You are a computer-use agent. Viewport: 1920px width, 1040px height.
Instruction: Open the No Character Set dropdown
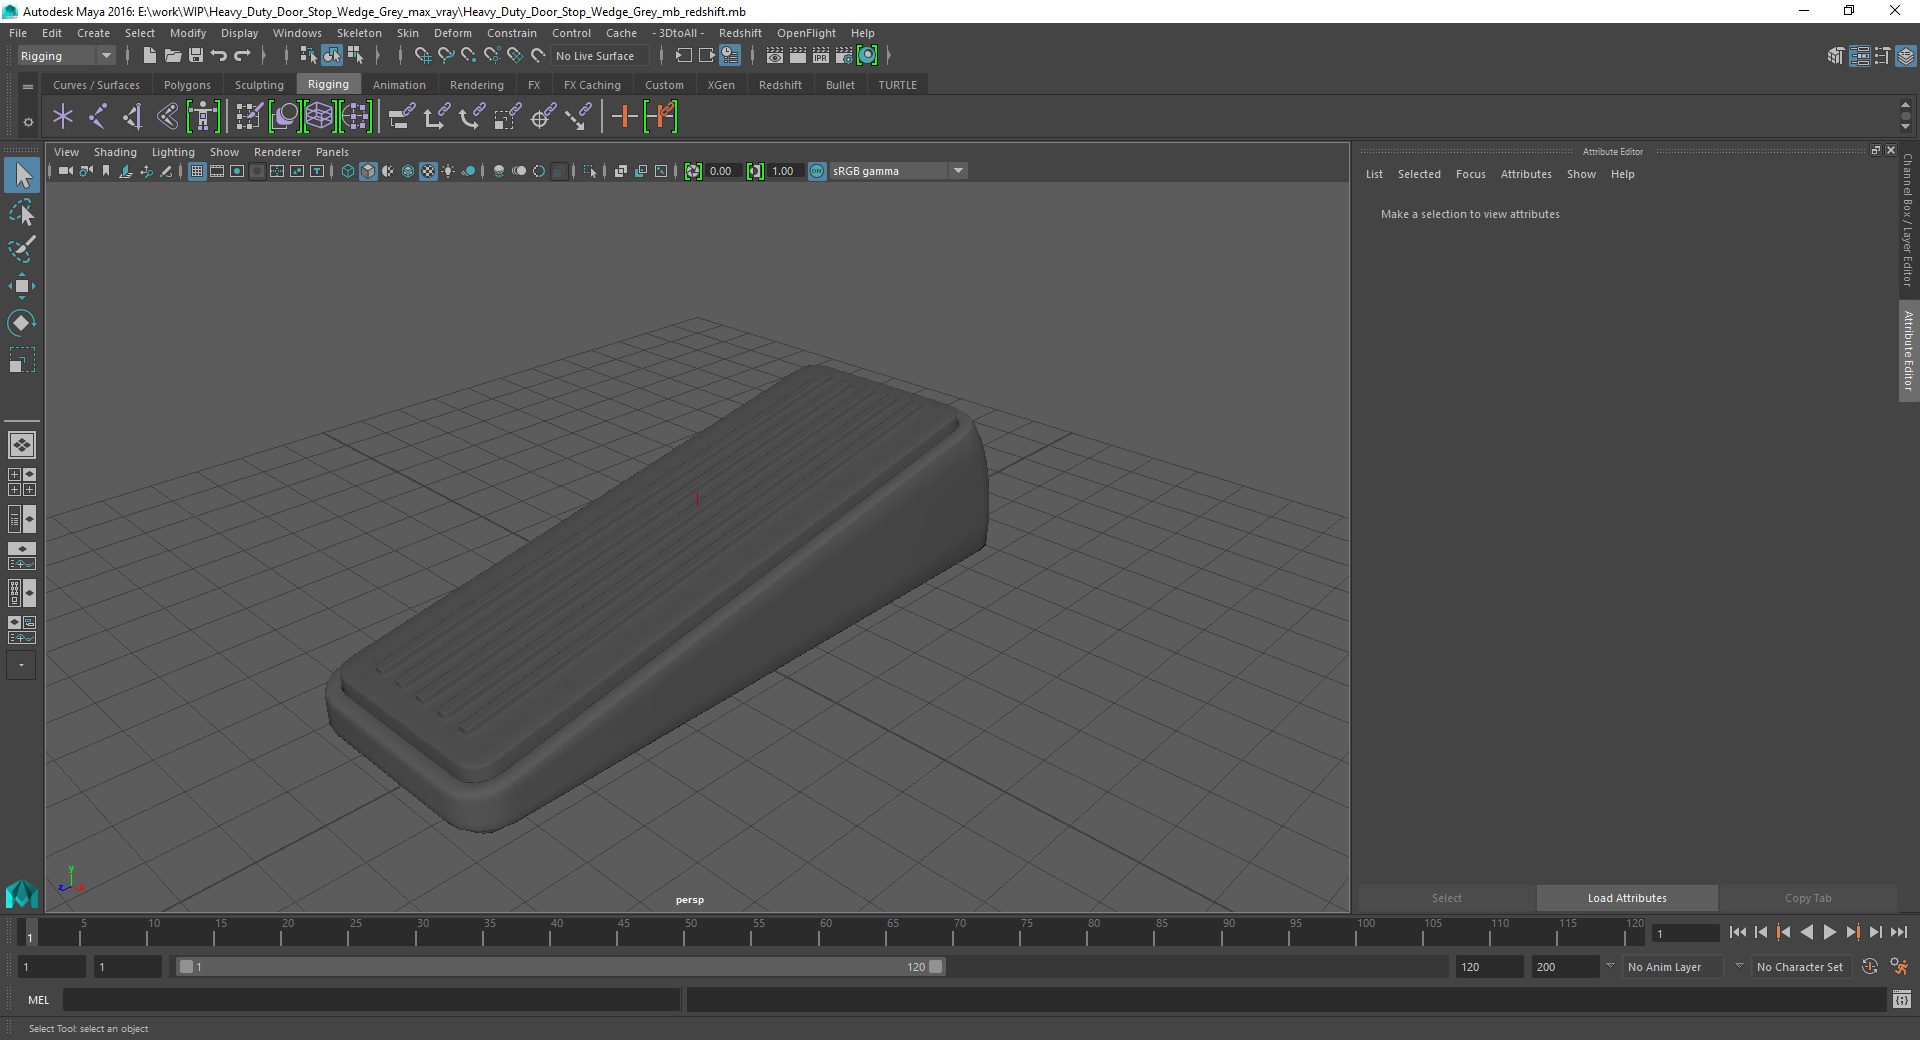pyautogui.click(x=1804, y=967)
